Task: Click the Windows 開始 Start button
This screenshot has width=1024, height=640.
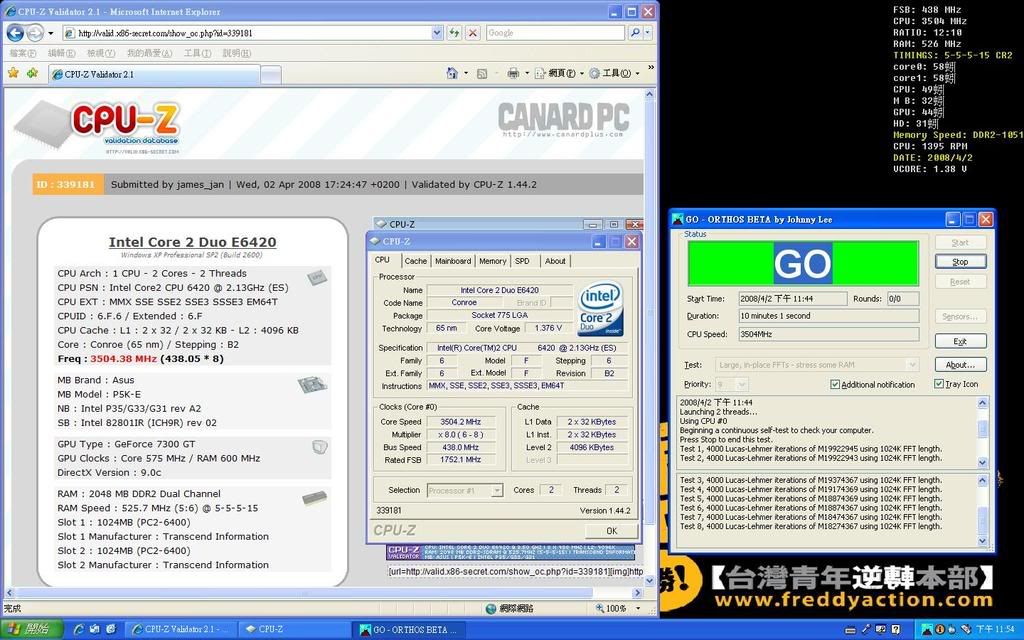Action: pyautogui.click(x=31, y=629)
